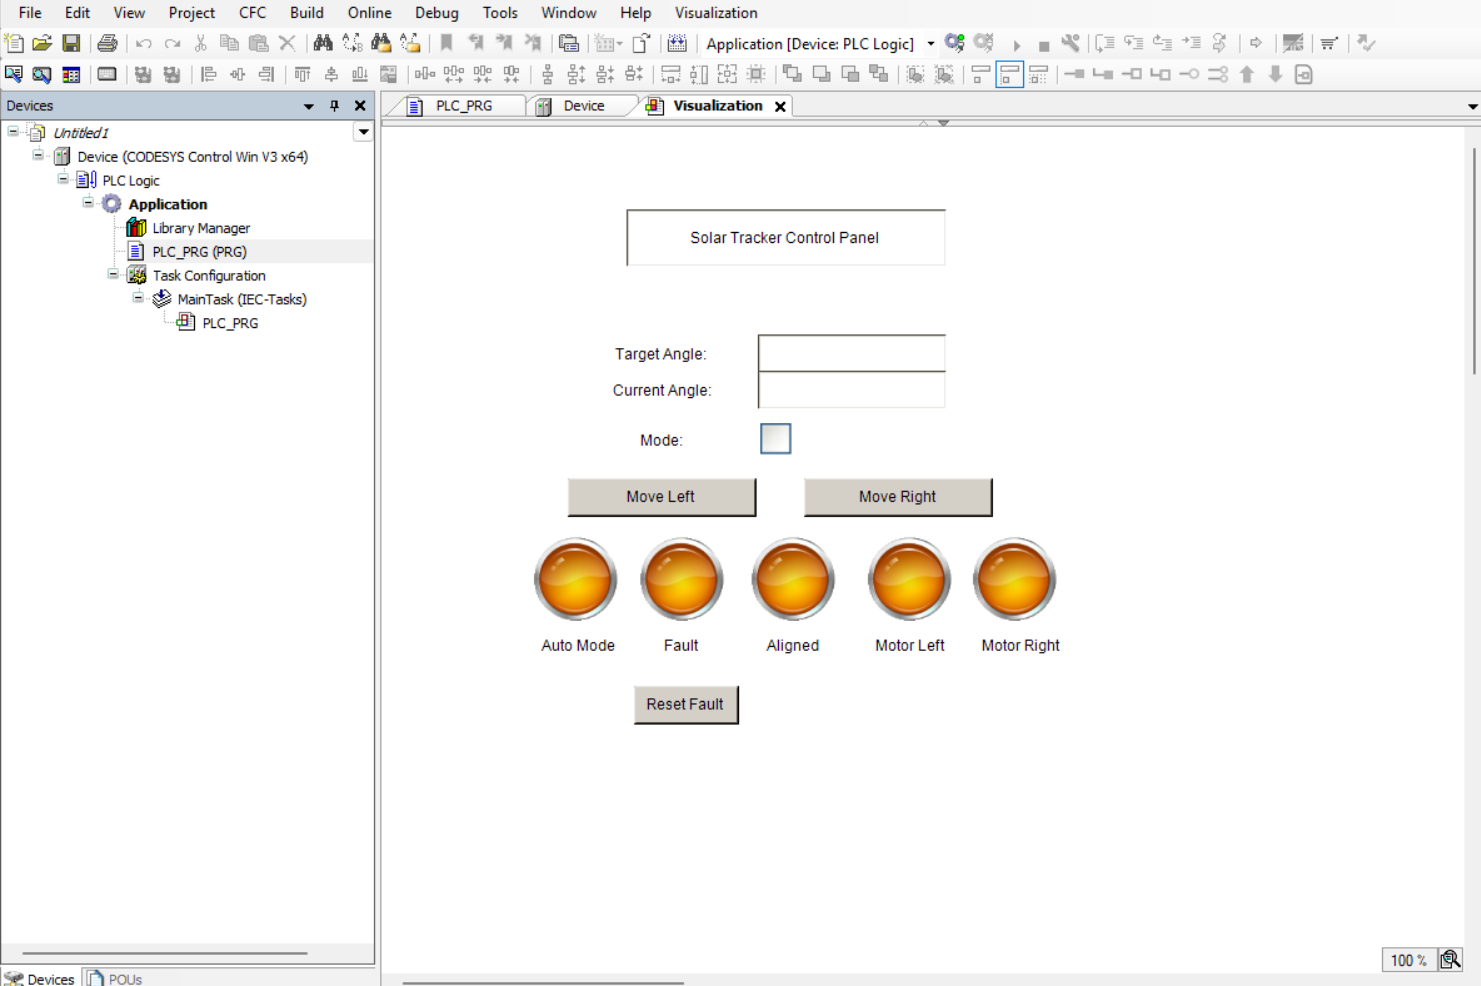1481x986 pixels.
Task: Click the Group elements icon
Action: tap(915, 74)
